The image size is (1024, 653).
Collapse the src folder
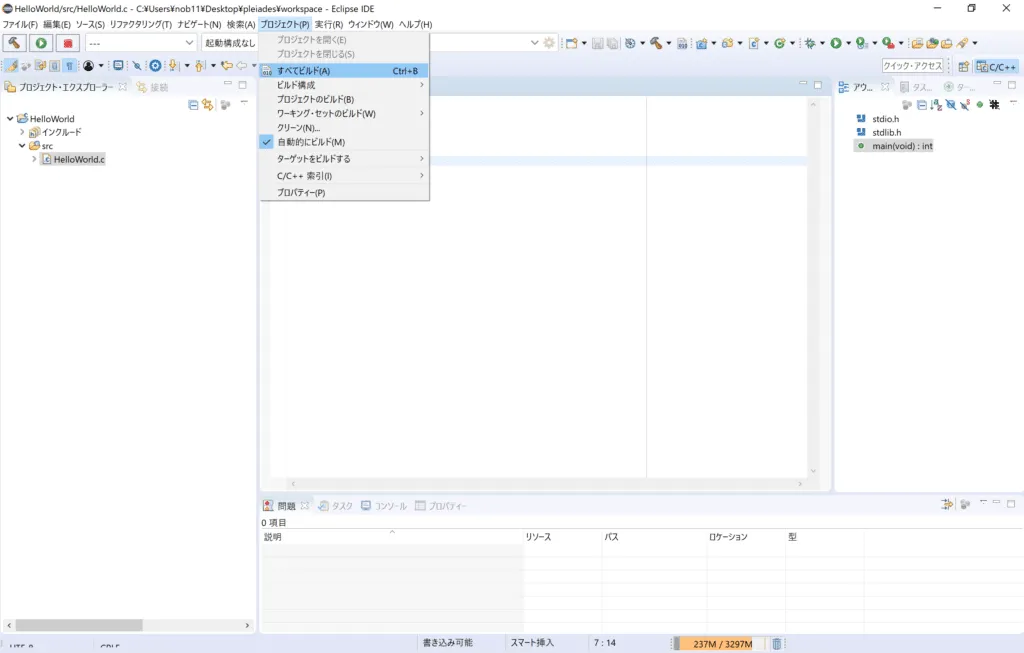tap(22, 146)
